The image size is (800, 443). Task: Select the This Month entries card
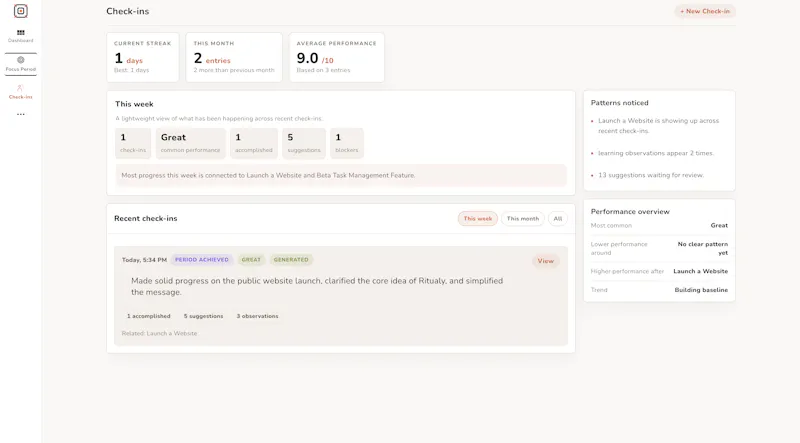[x=234, y=57]
